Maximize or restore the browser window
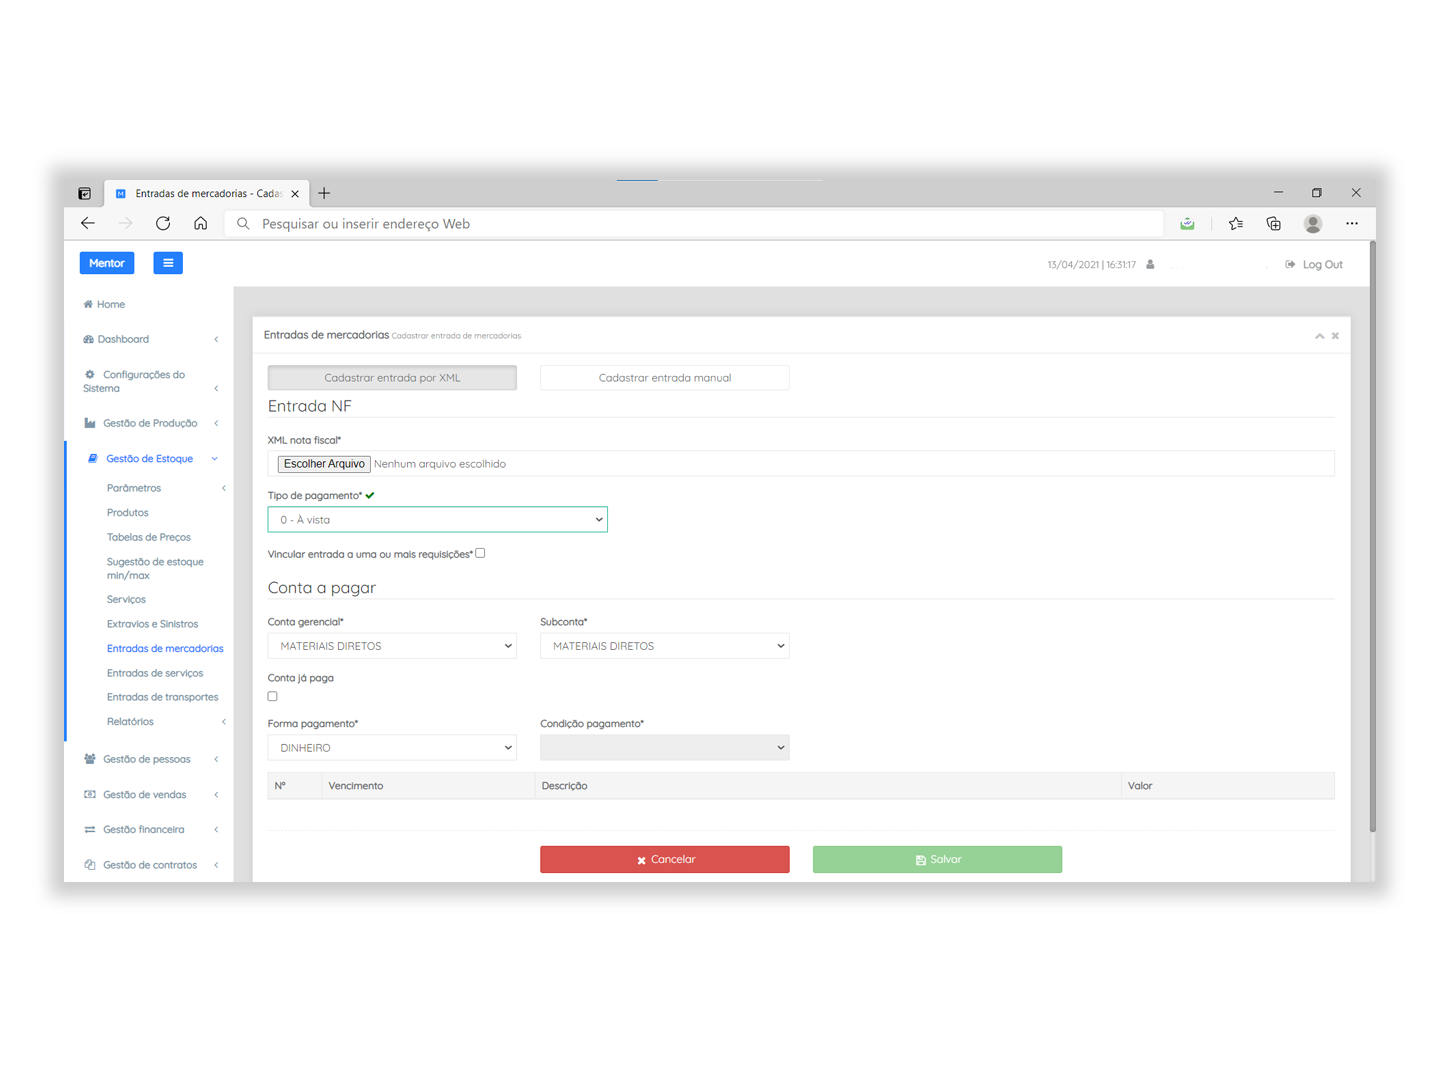 click(1317, 192)
